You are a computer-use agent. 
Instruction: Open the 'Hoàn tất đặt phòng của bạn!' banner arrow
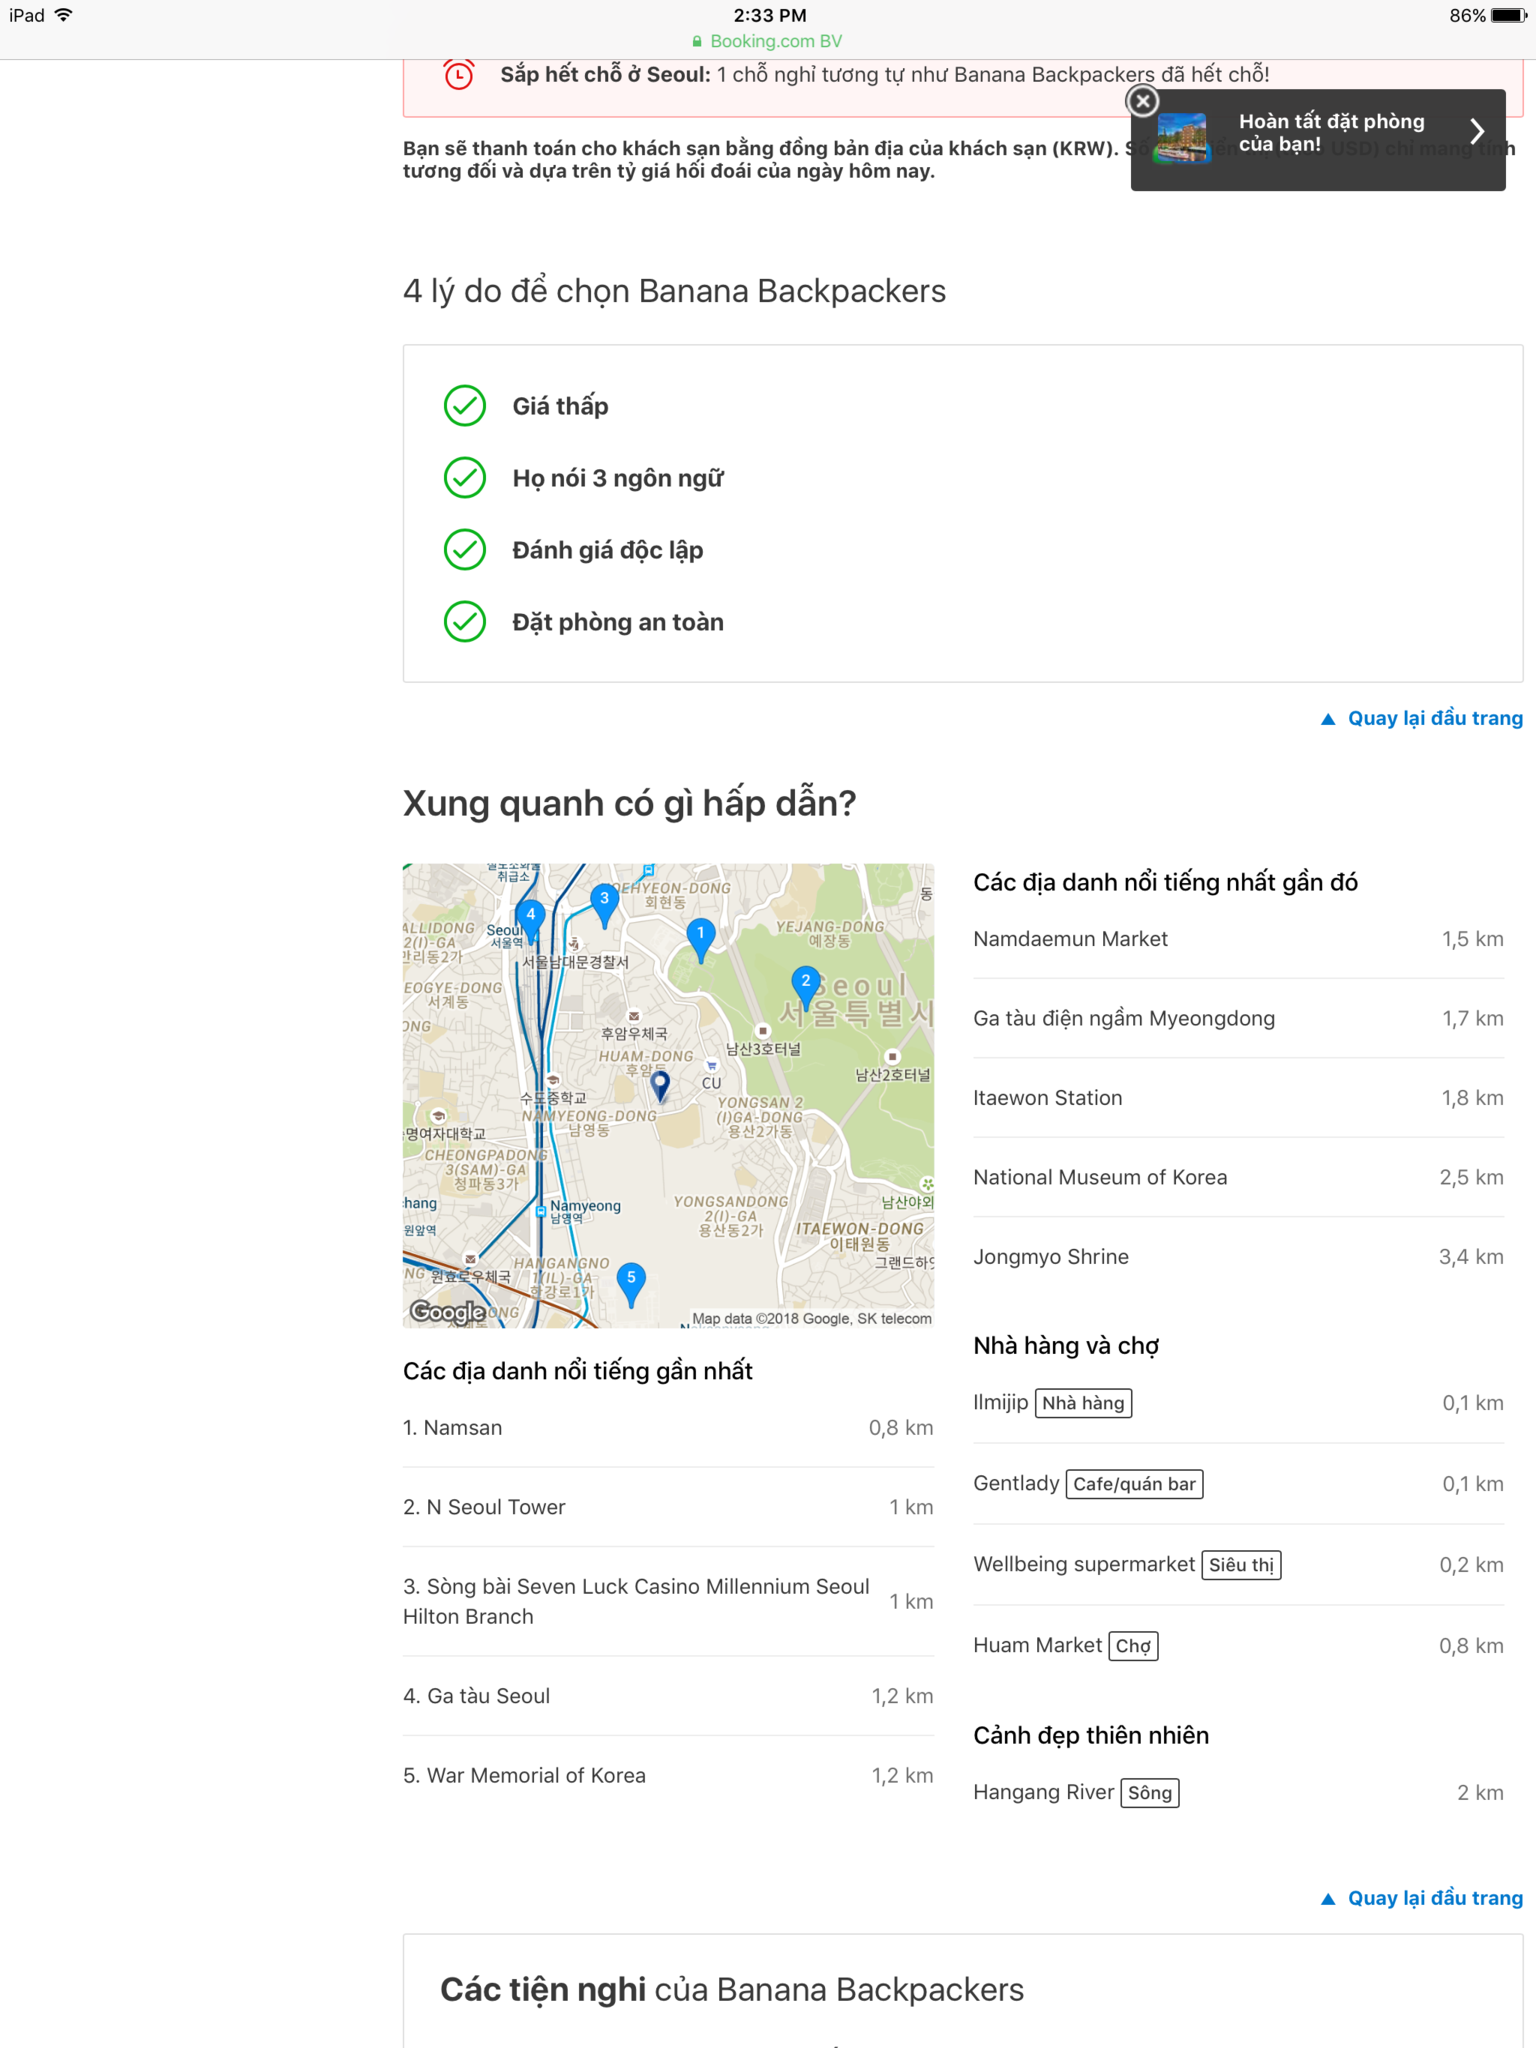[1477, 132]
